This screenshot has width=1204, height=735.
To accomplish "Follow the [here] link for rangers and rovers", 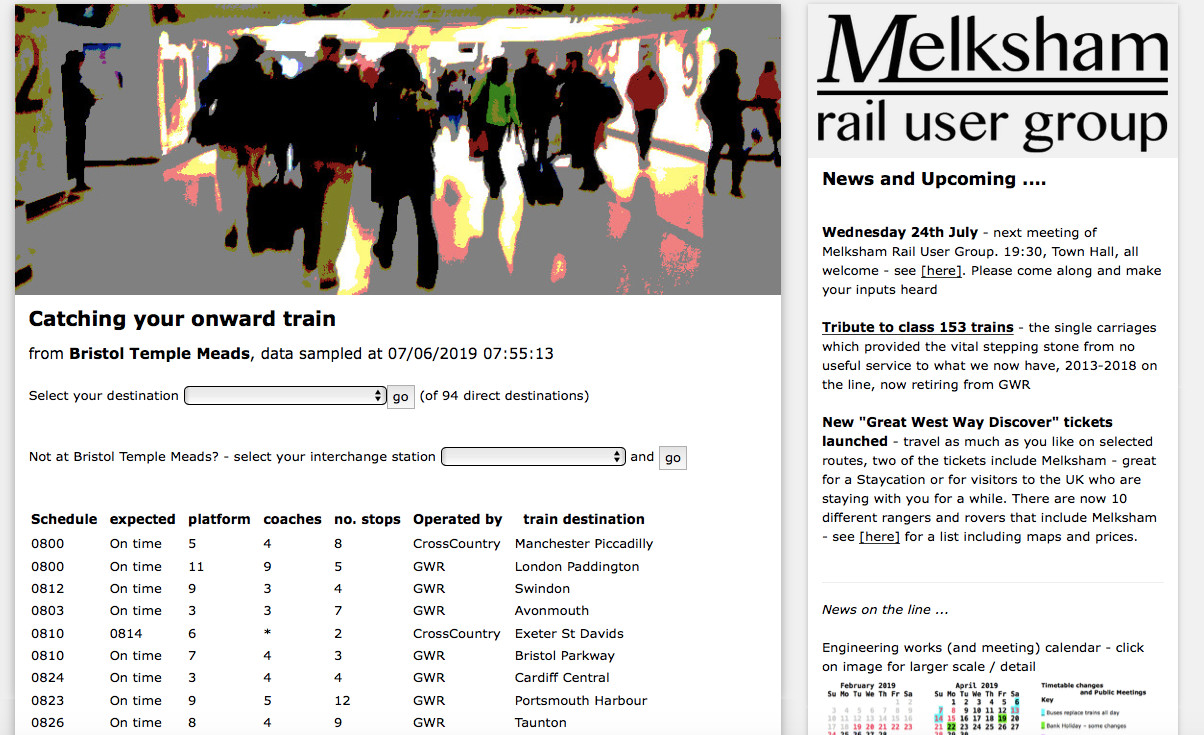I will click(x=879, y=537).
